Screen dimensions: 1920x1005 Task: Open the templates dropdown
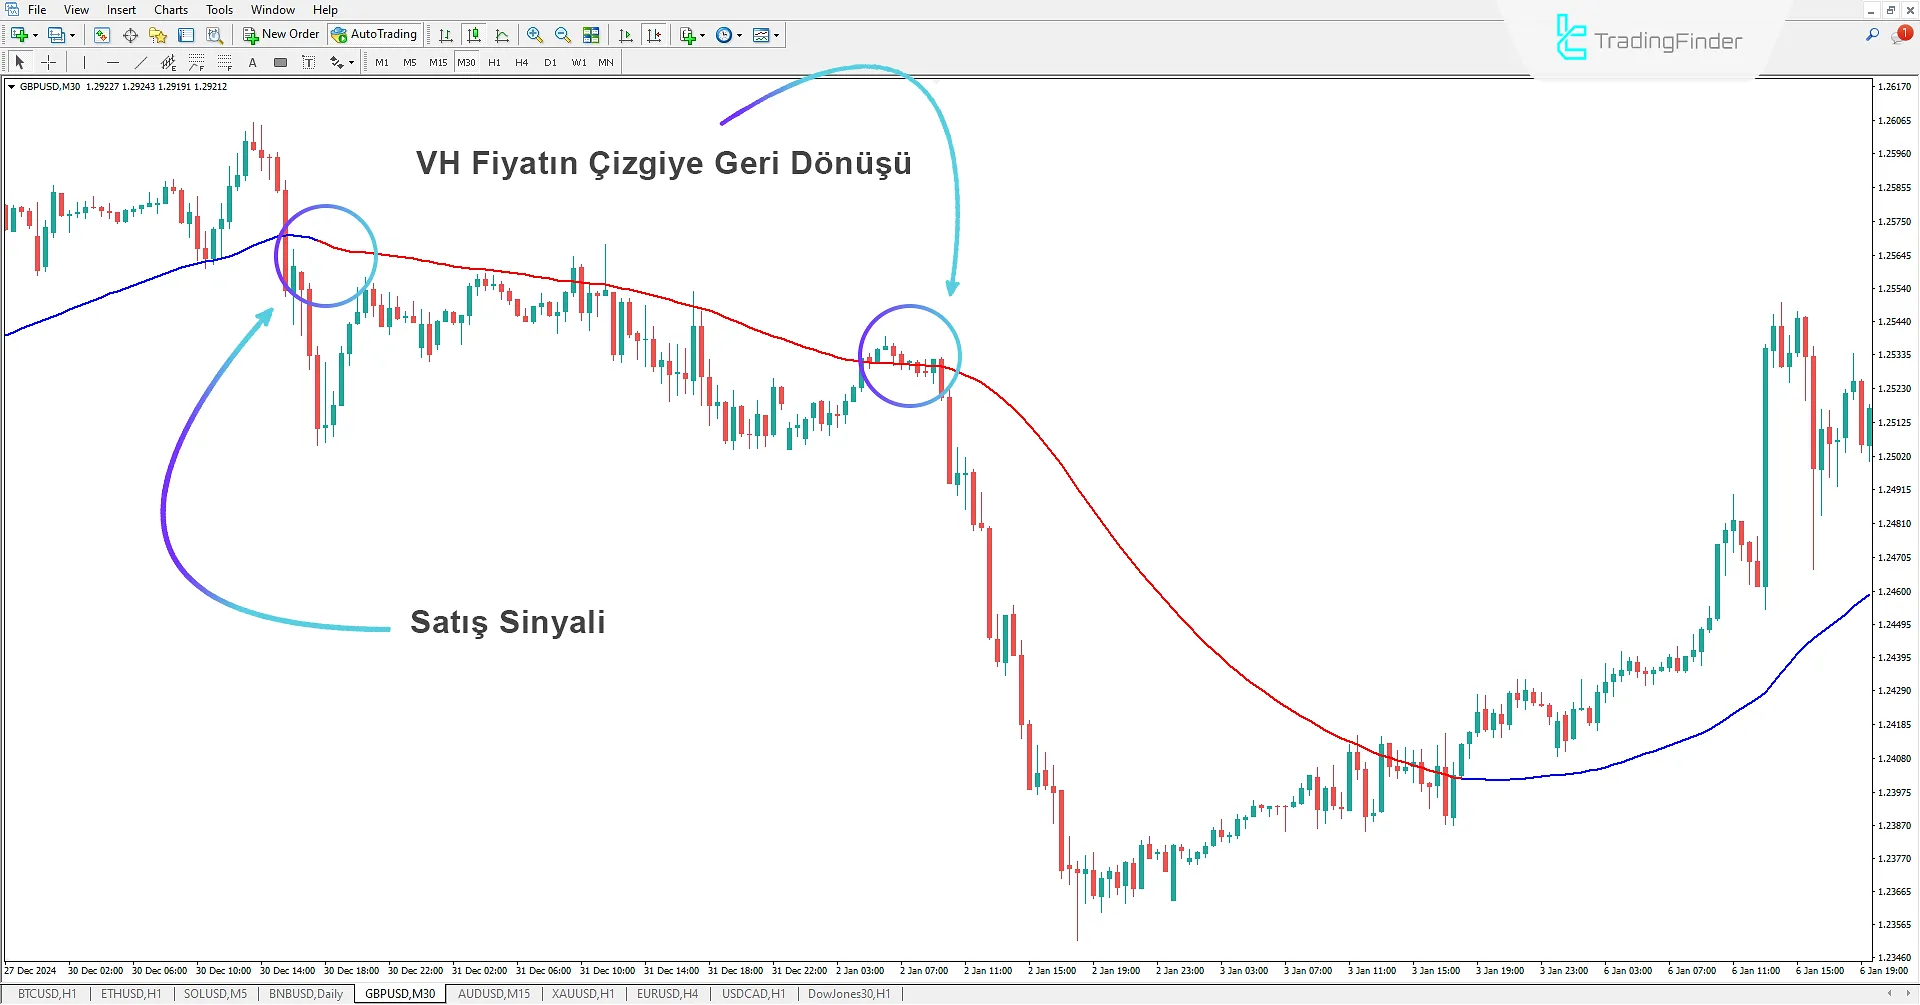click(x=776, y=35)
